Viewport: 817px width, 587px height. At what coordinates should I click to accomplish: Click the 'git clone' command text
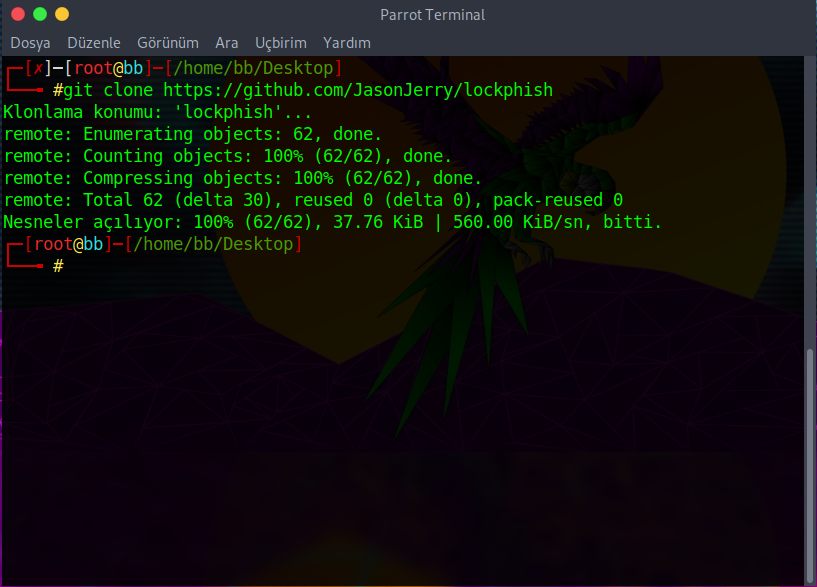tap(108, 90)
